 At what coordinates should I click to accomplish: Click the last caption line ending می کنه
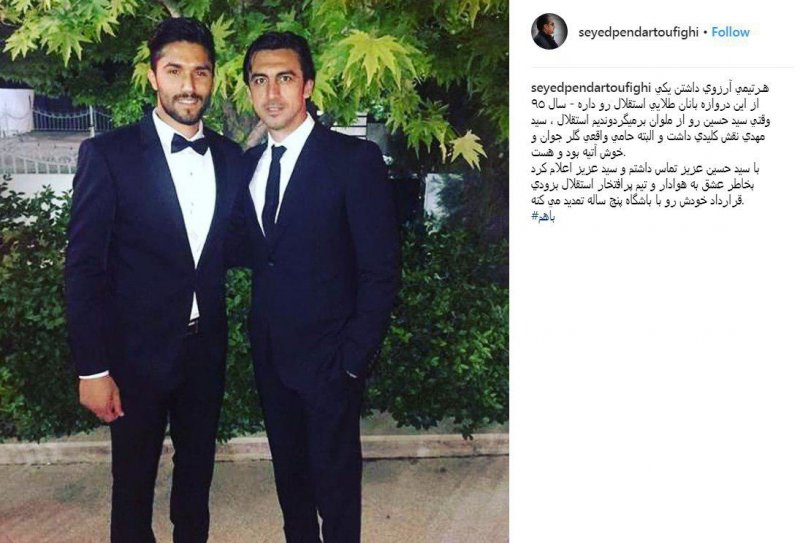tap(638, 201)
